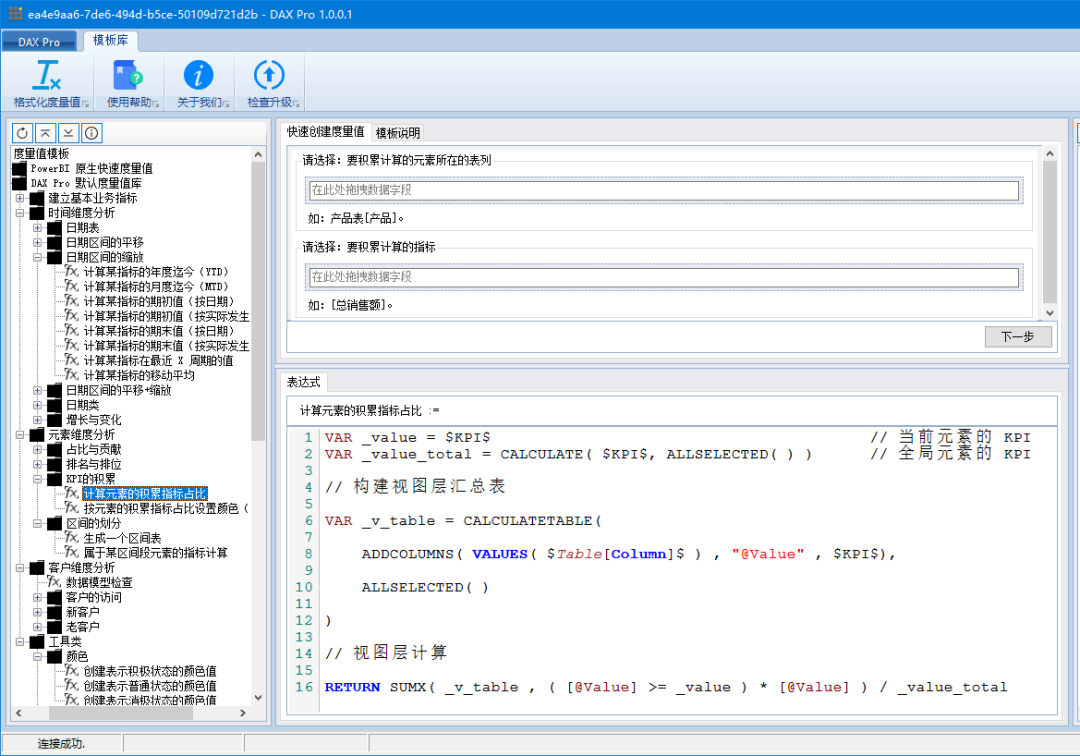Expand the 新客户 tree node
The image size is (1080, 756).
pos(38,612)
